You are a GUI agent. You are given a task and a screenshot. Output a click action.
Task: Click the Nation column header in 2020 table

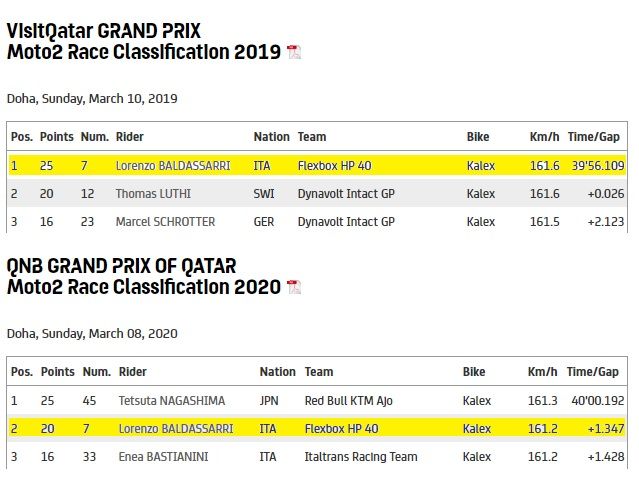[278, 372]
